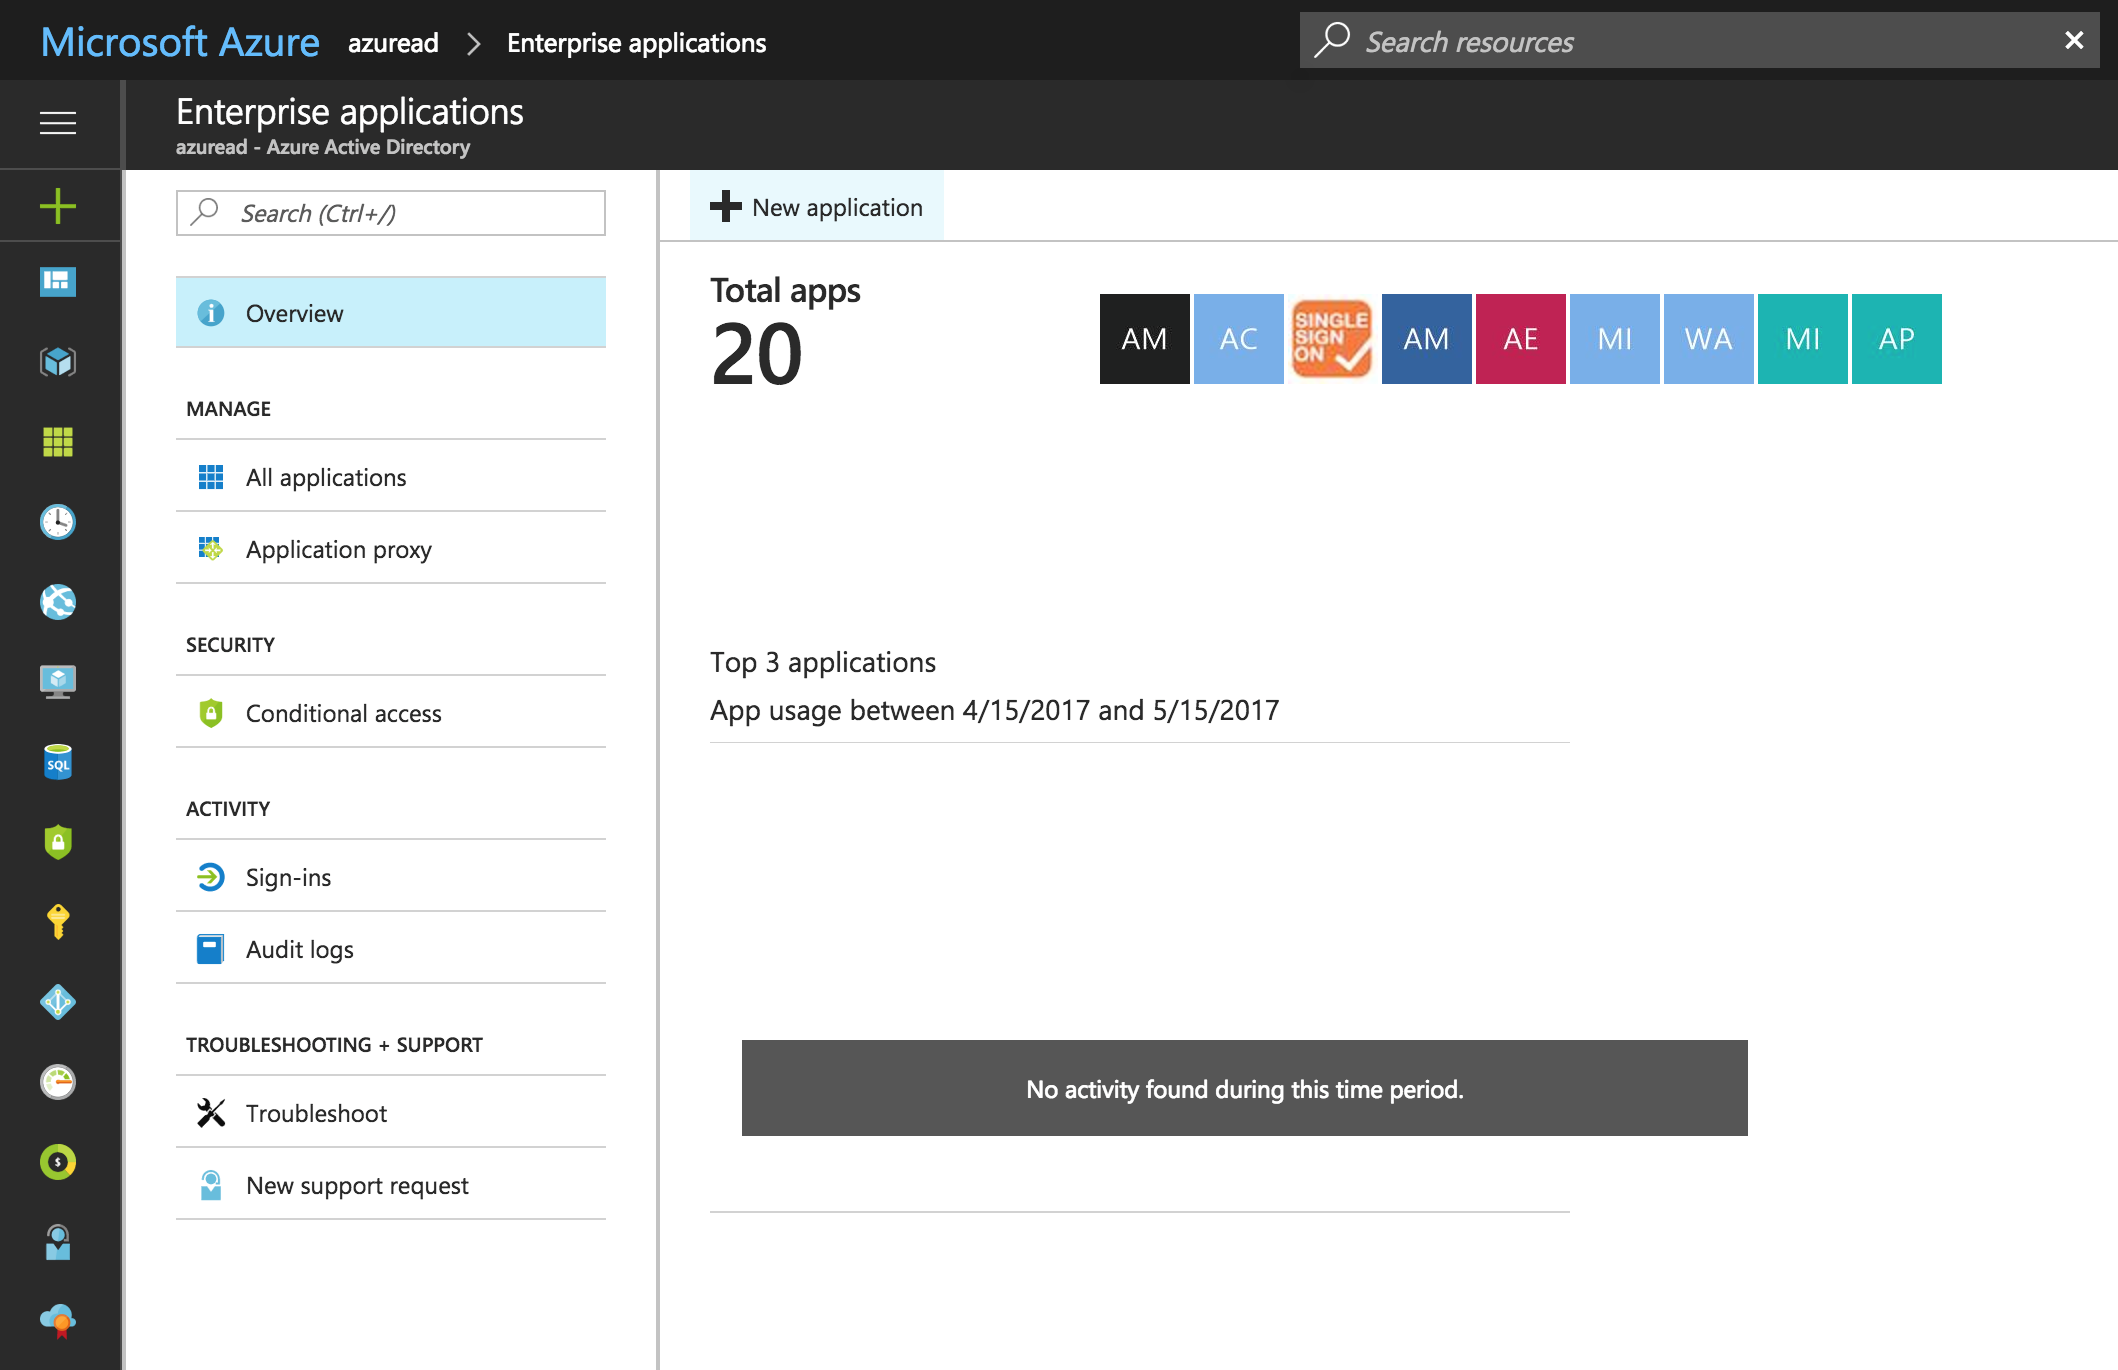Screen dimensions: 2118x1370
Task: Open the virtual machines monitor icon
Action: click(x=58, y=682)
